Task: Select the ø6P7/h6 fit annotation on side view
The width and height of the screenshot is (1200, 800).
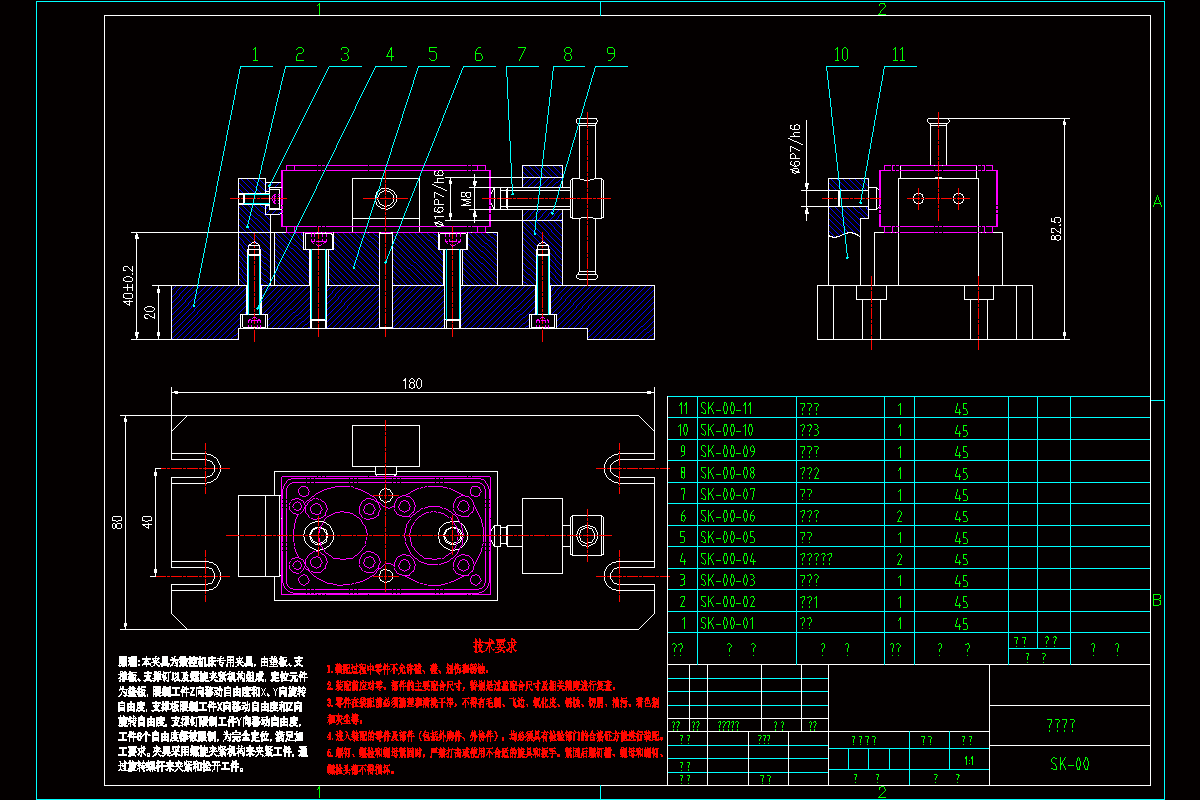Action: (795, 150)
